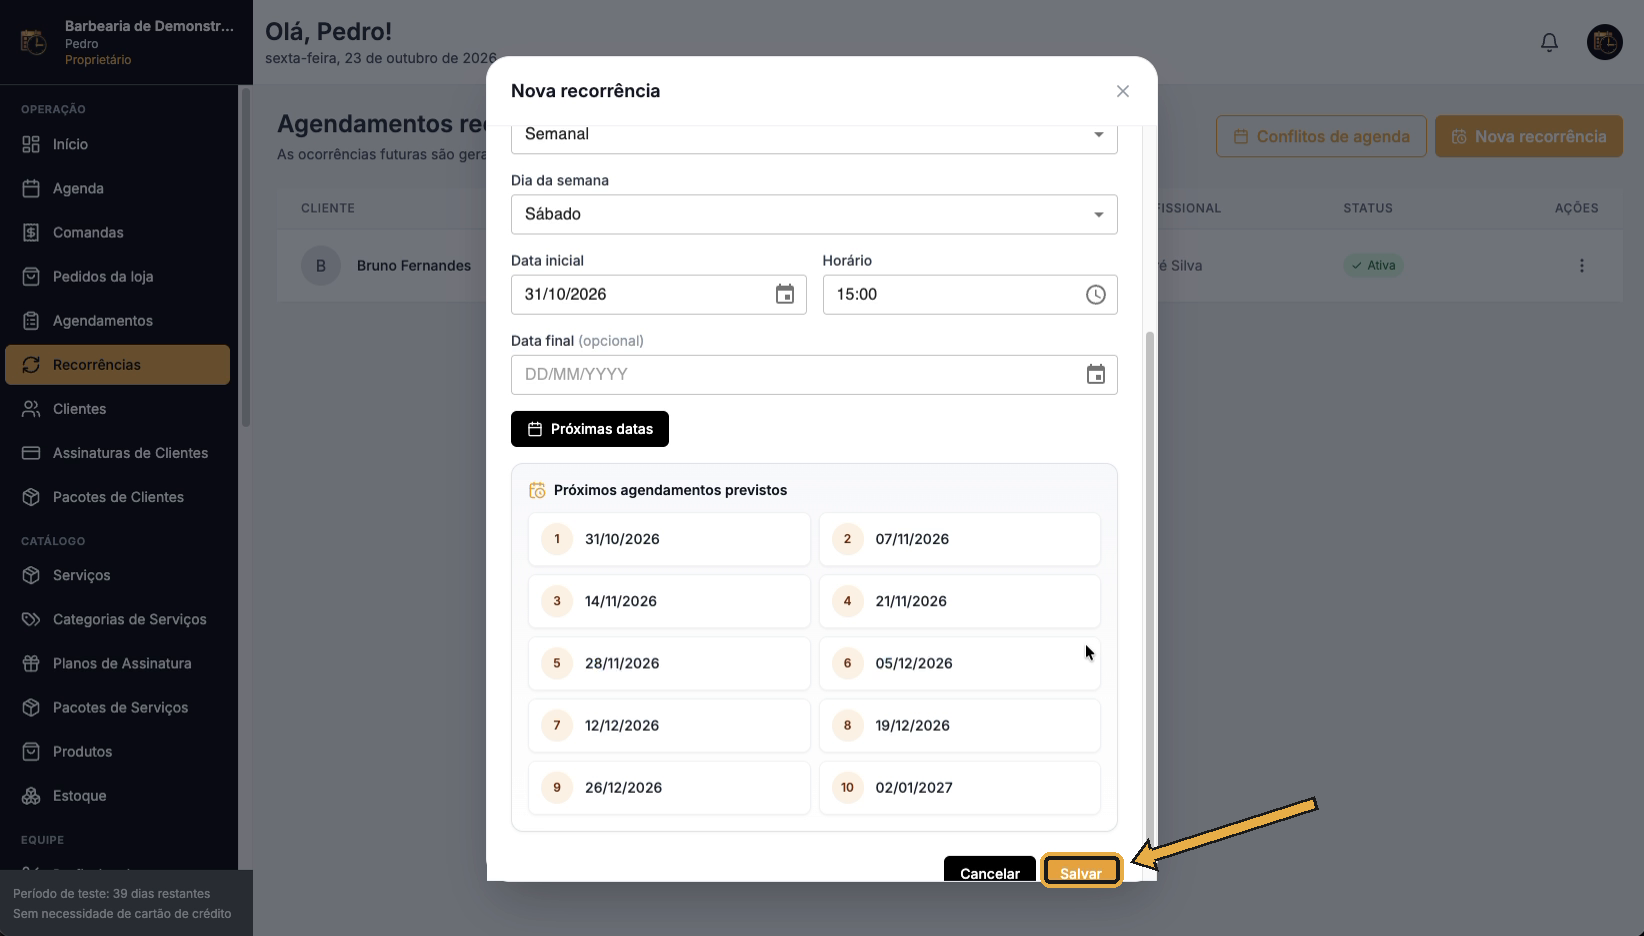Click the Próximas datas button

point(590,429)
